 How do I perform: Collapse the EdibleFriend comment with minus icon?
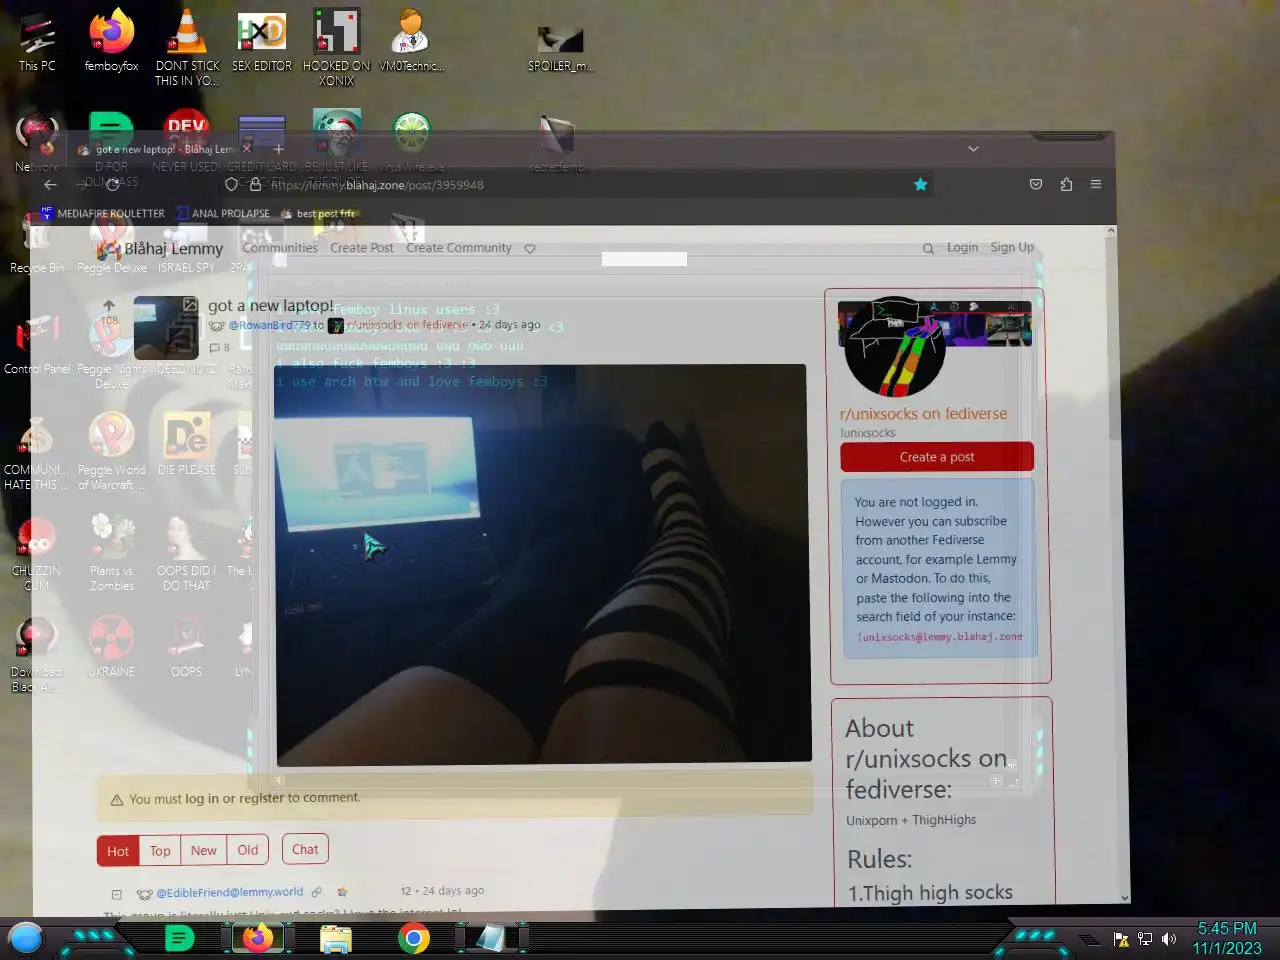(x=116, y=894)
